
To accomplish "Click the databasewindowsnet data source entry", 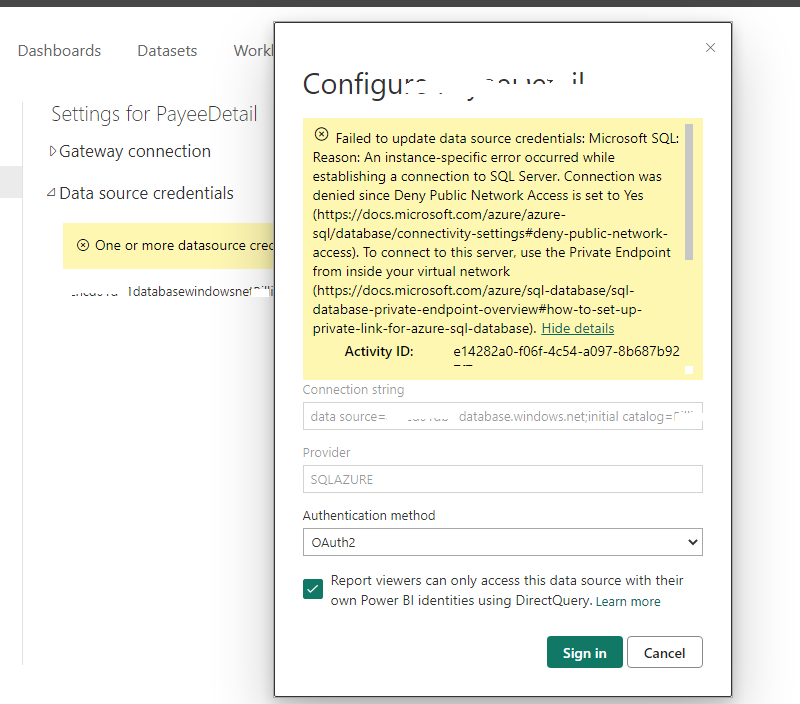I will click(172, 292).
